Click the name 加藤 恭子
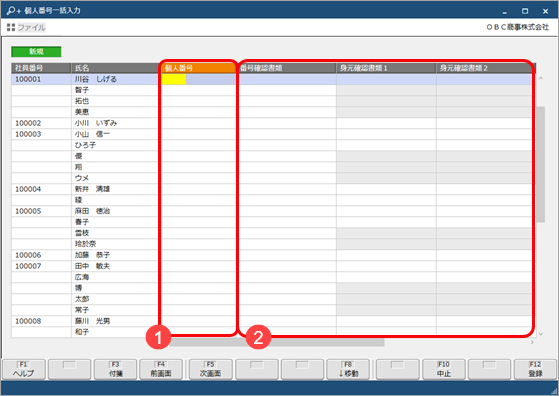 click(92, 255)
